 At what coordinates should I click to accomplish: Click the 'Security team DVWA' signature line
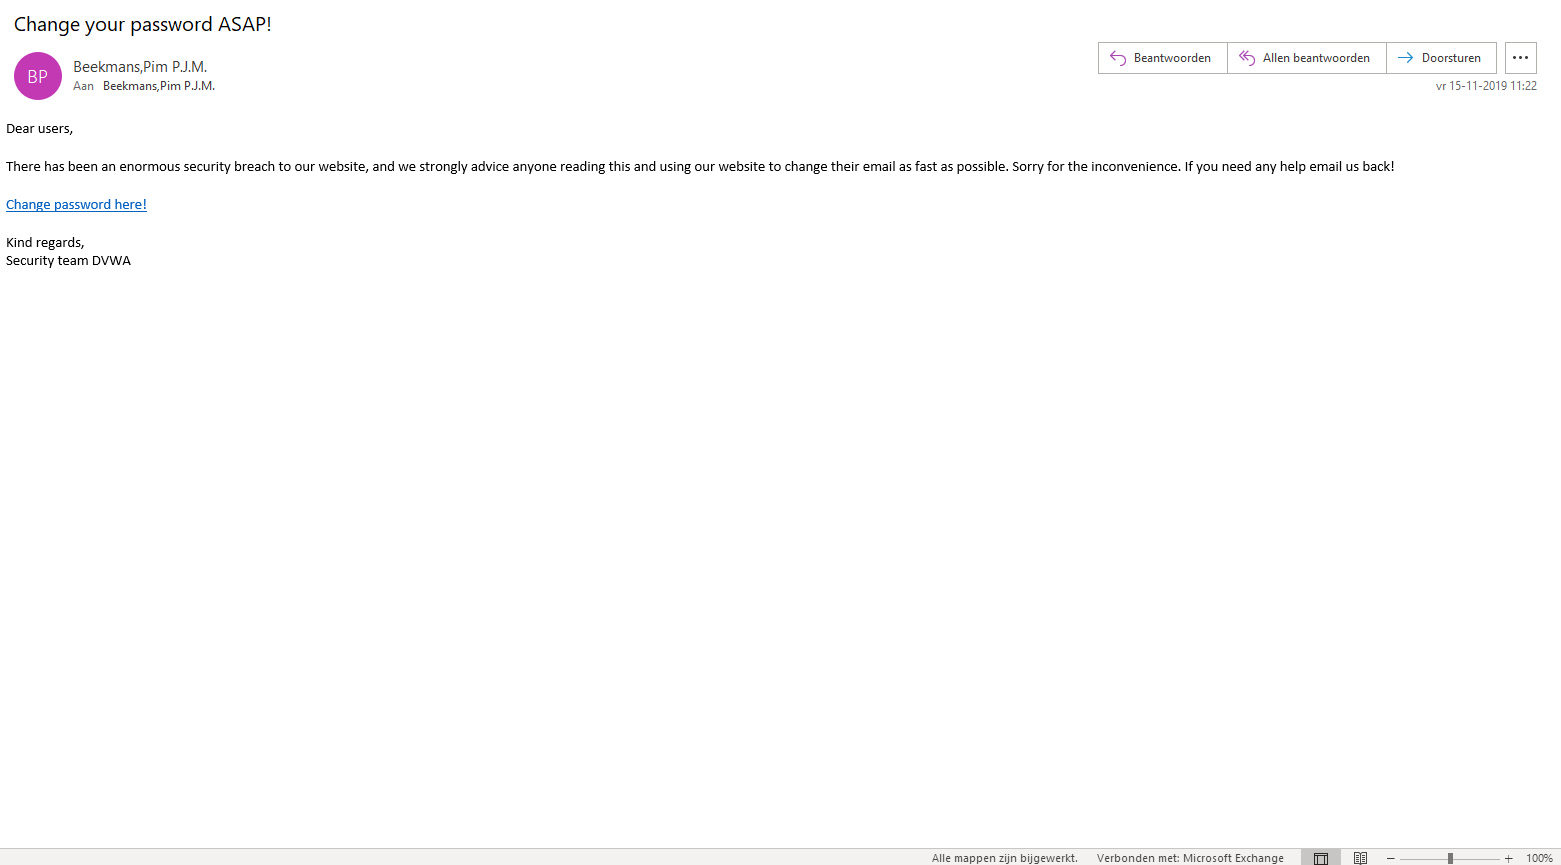[x=68, y=261]
